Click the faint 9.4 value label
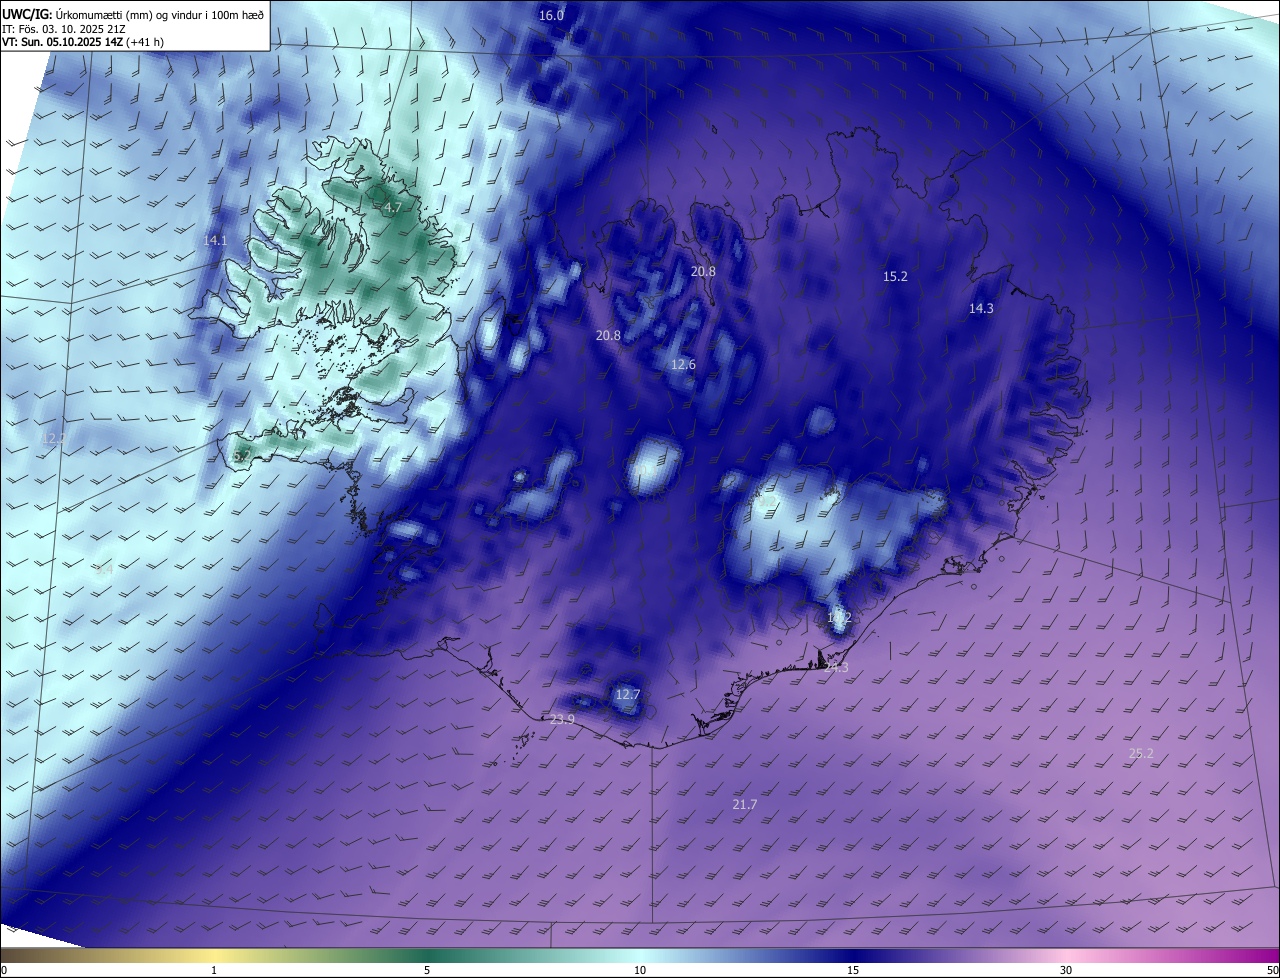The height and width of the screenshot is (978, 1280). 105,568
